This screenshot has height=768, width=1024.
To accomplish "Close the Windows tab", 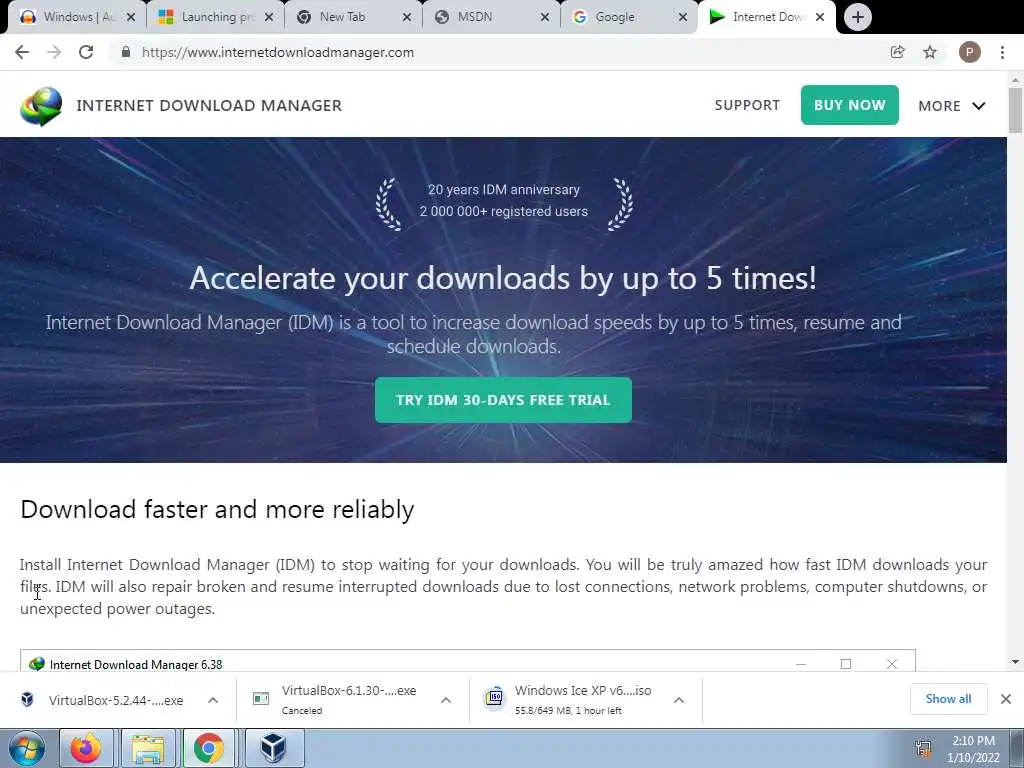I will coord(131,17).
